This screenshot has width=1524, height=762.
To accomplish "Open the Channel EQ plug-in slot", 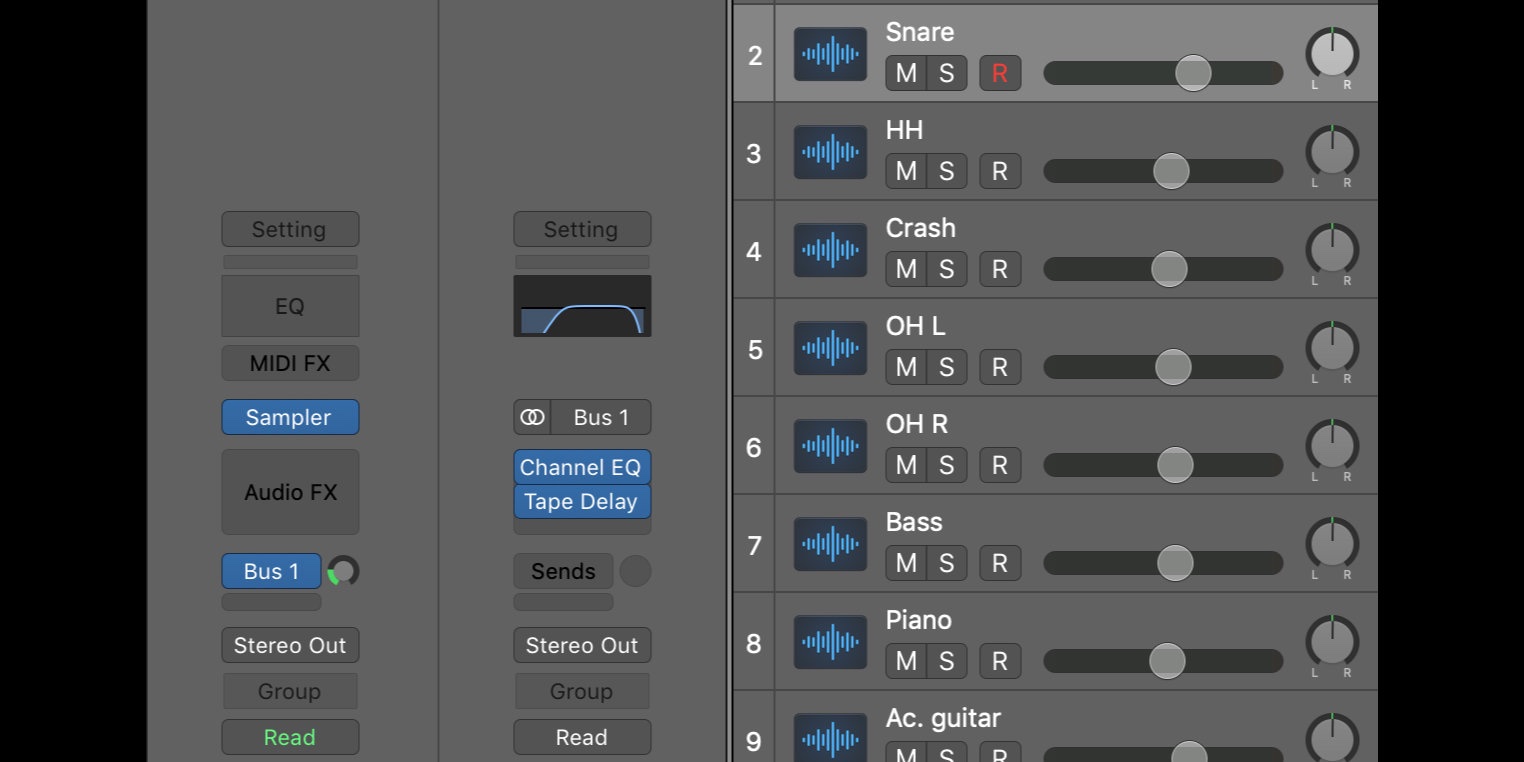I will point(582,467).
